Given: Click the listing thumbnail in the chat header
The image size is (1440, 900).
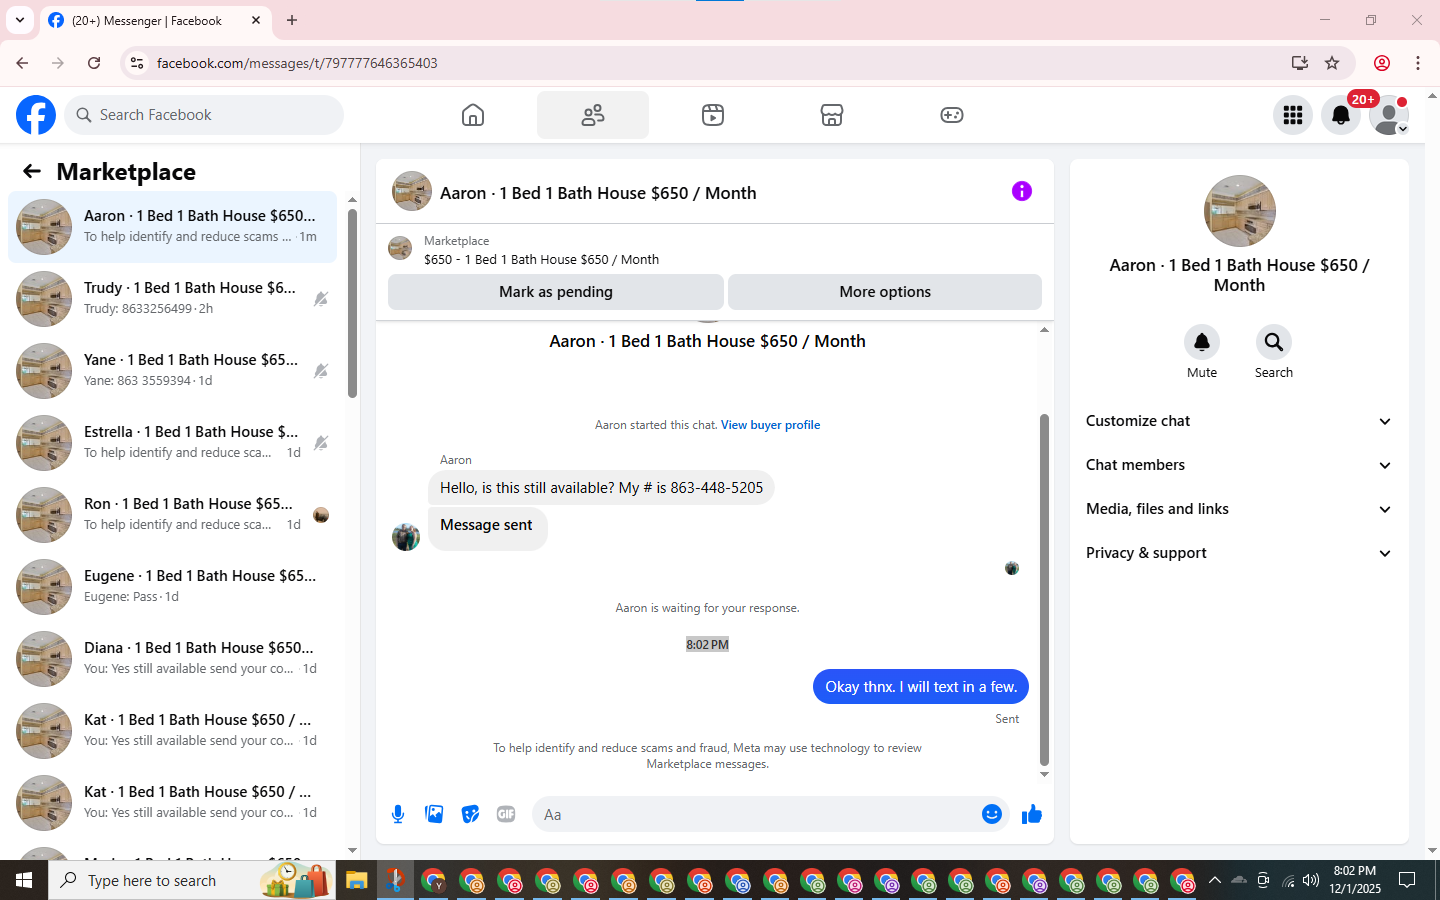Looking at the screenshot, I should point(412,191).
